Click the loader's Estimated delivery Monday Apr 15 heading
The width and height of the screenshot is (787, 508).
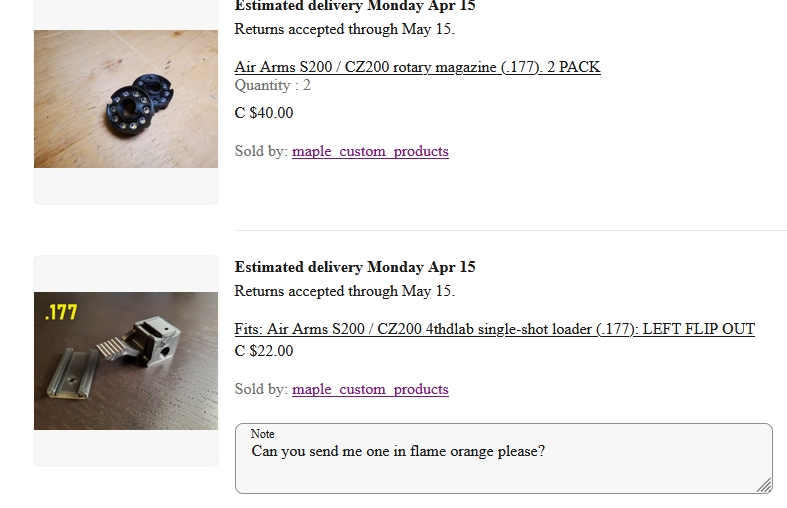click(x=355, y=267)
